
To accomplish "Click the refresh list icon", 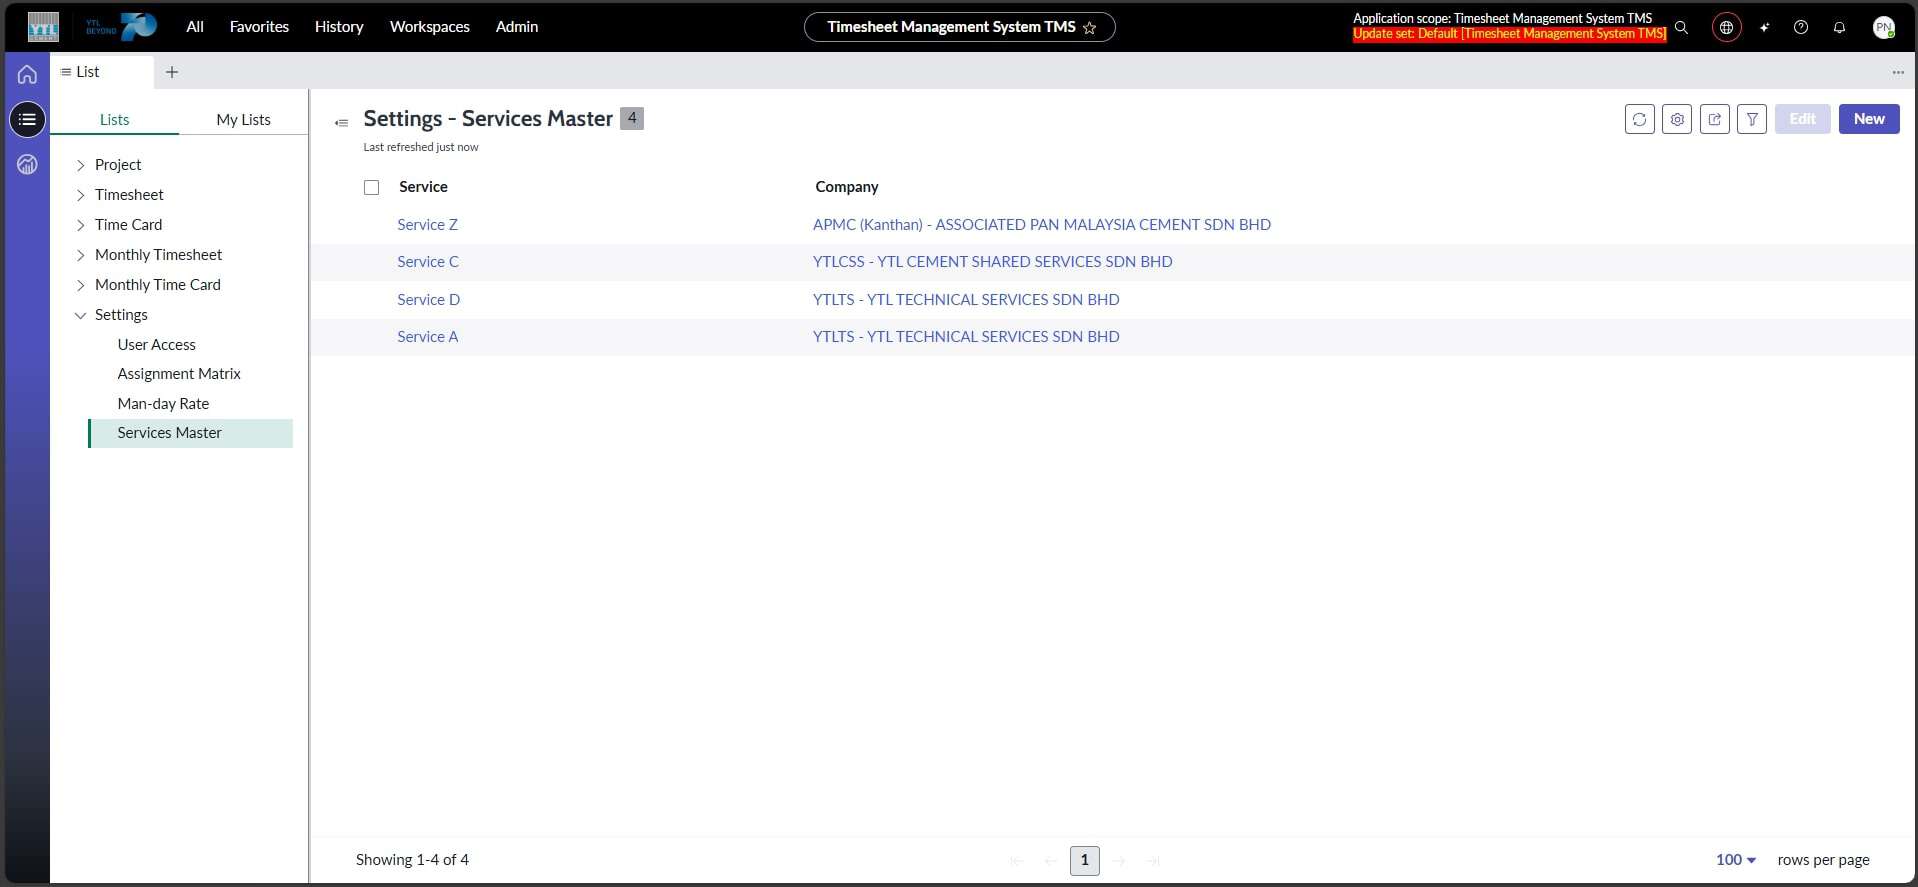I will (x=1639, y=119).
